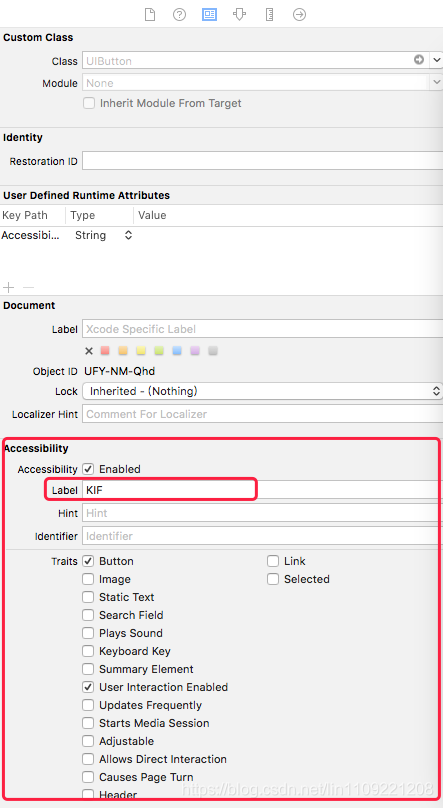Toggle Inherit Module From Target checkbox
443x808 pixels.
click(x=89, y=103)
